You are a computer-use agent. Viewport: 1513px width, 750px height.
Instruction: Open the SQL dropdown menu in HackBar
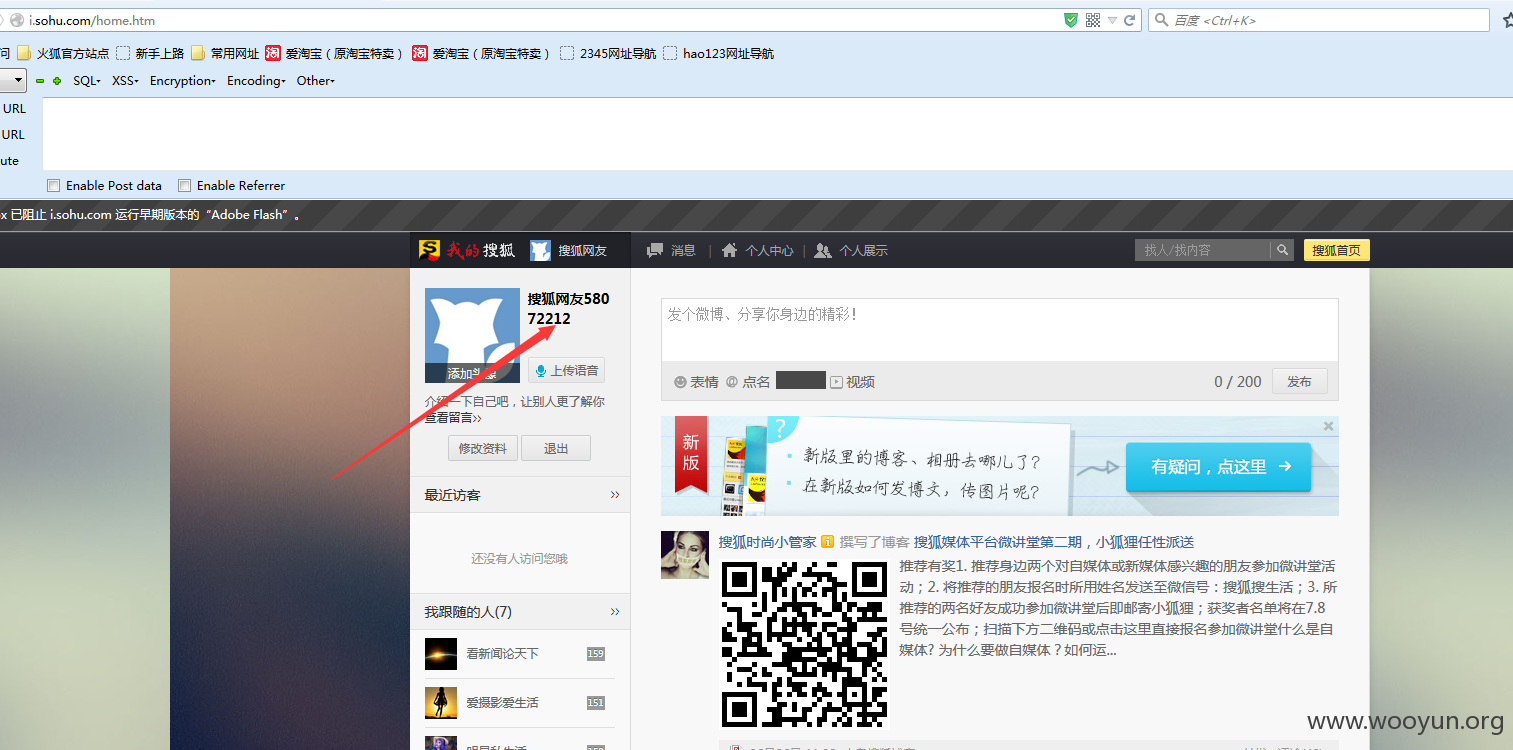87,81
